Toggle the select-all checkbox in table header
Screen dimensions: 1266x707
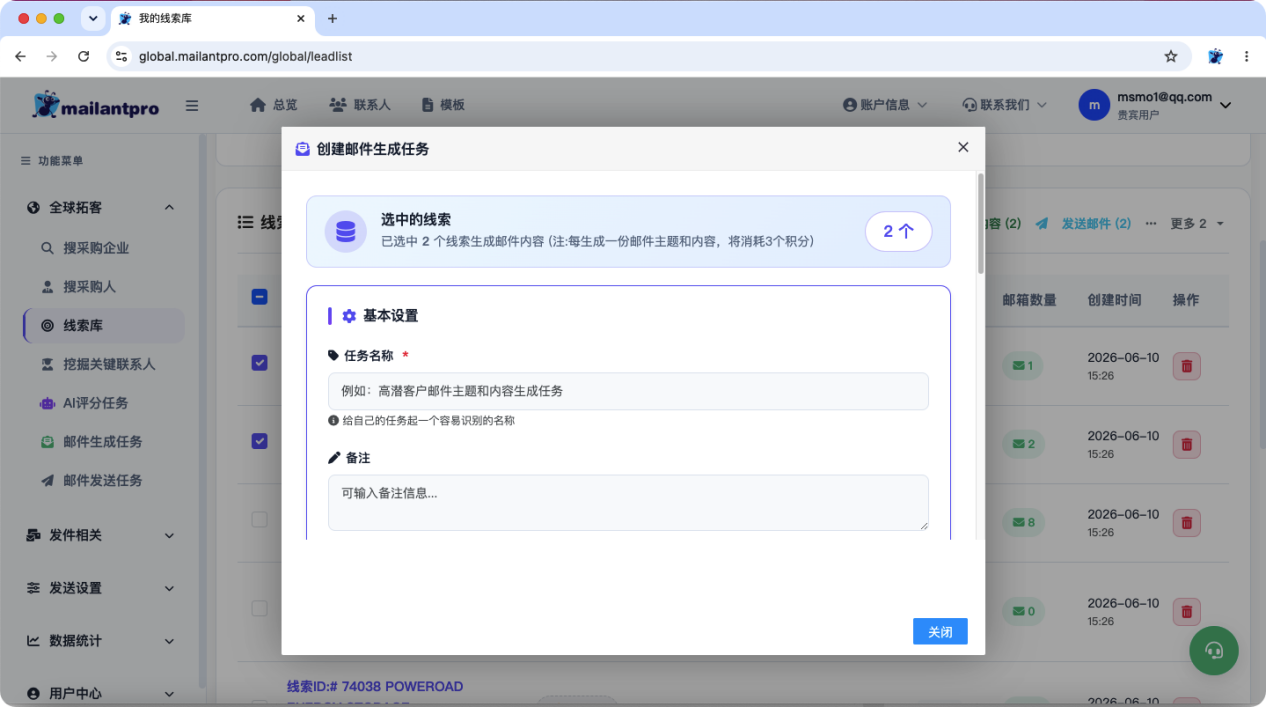(x=259, y=297)
